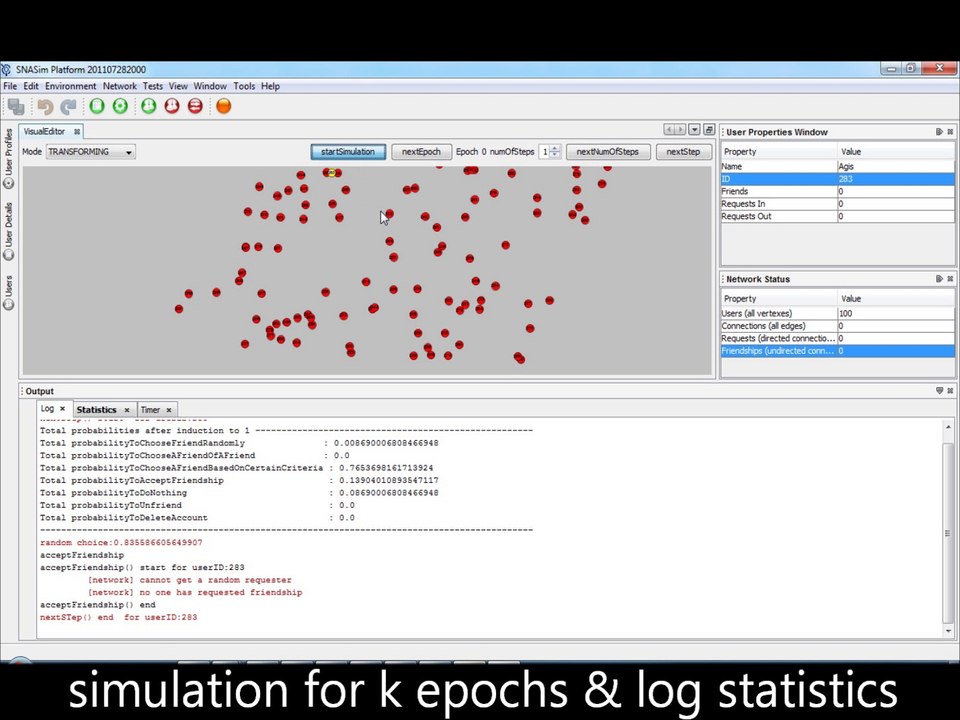Switch to the Statistics output tab
This screenshot has width=960, height=720.
click(96, 410)
